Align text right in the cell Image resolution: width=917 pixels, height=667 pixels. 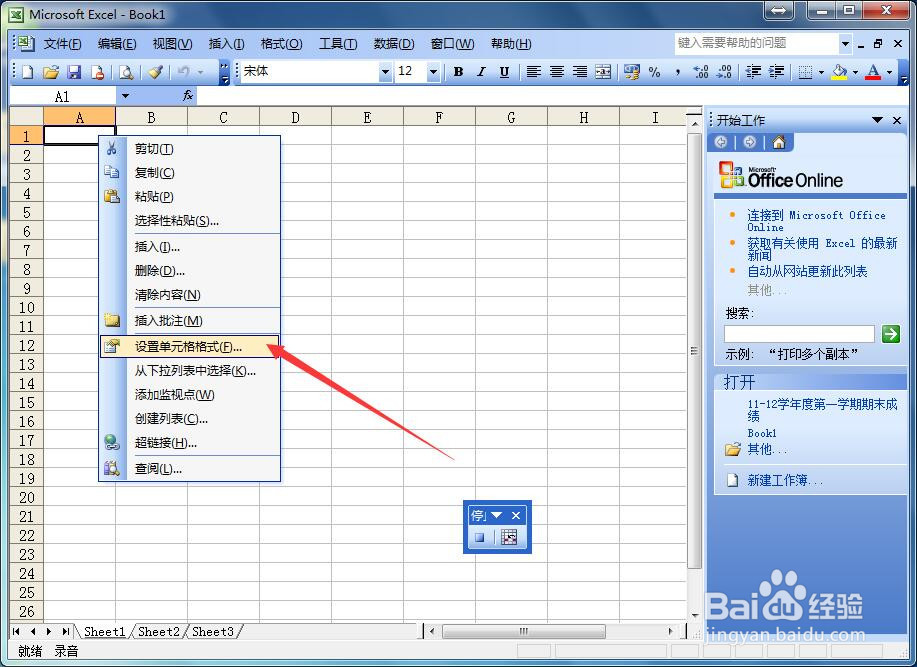pyautogui.click(x=580, y=72)
